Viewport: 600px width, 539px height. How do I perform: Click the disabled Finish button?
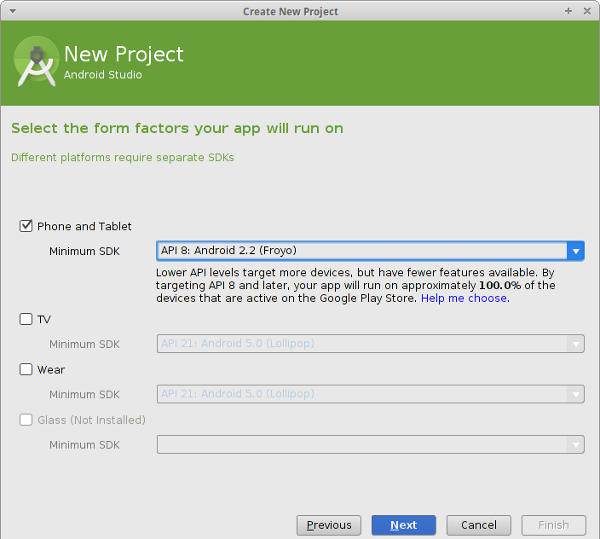point(554,525)
